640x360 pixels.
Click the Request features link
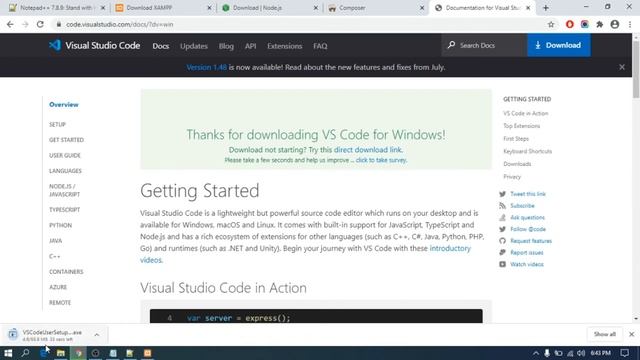[x=531, y=241]
